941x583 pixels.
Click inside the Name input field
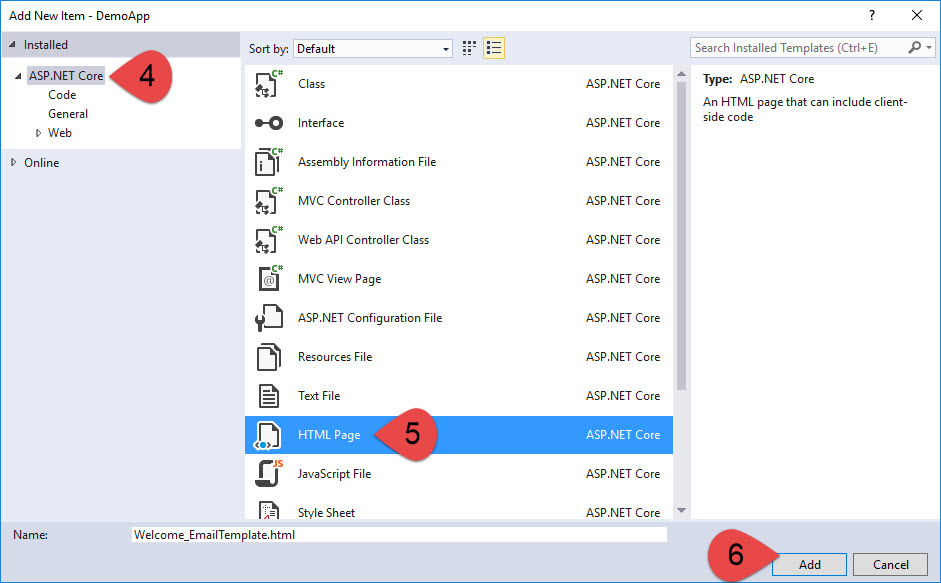(400, 534)
